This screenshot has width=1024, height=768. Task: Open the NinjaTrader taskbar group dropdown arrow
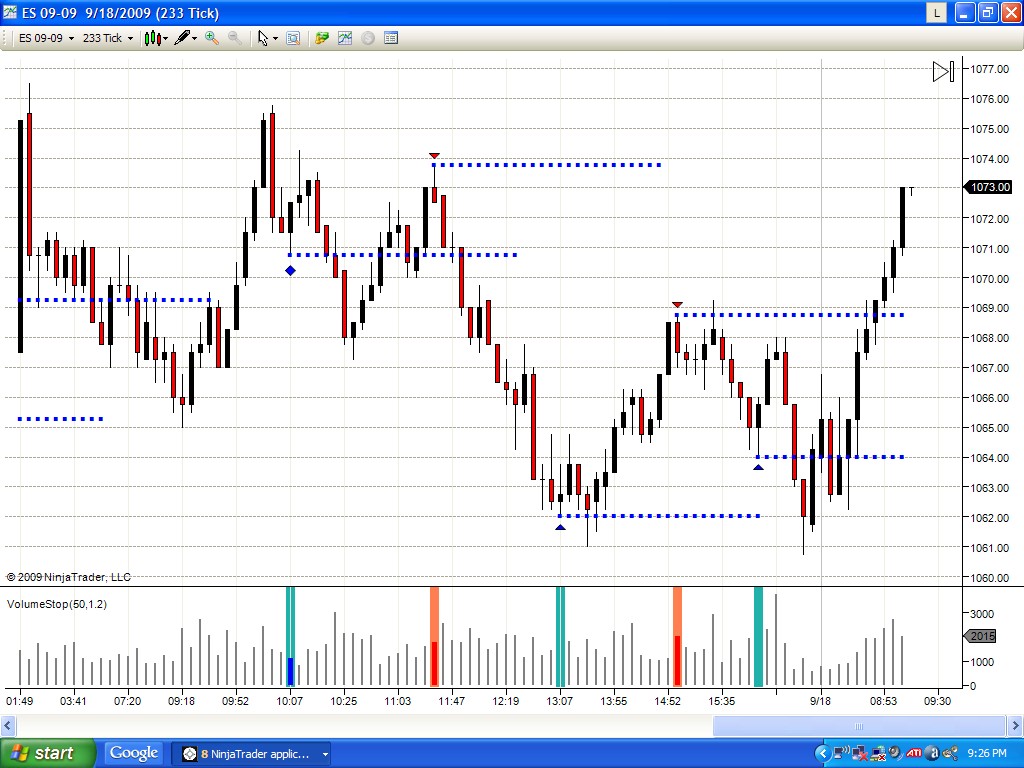(325, 754)
